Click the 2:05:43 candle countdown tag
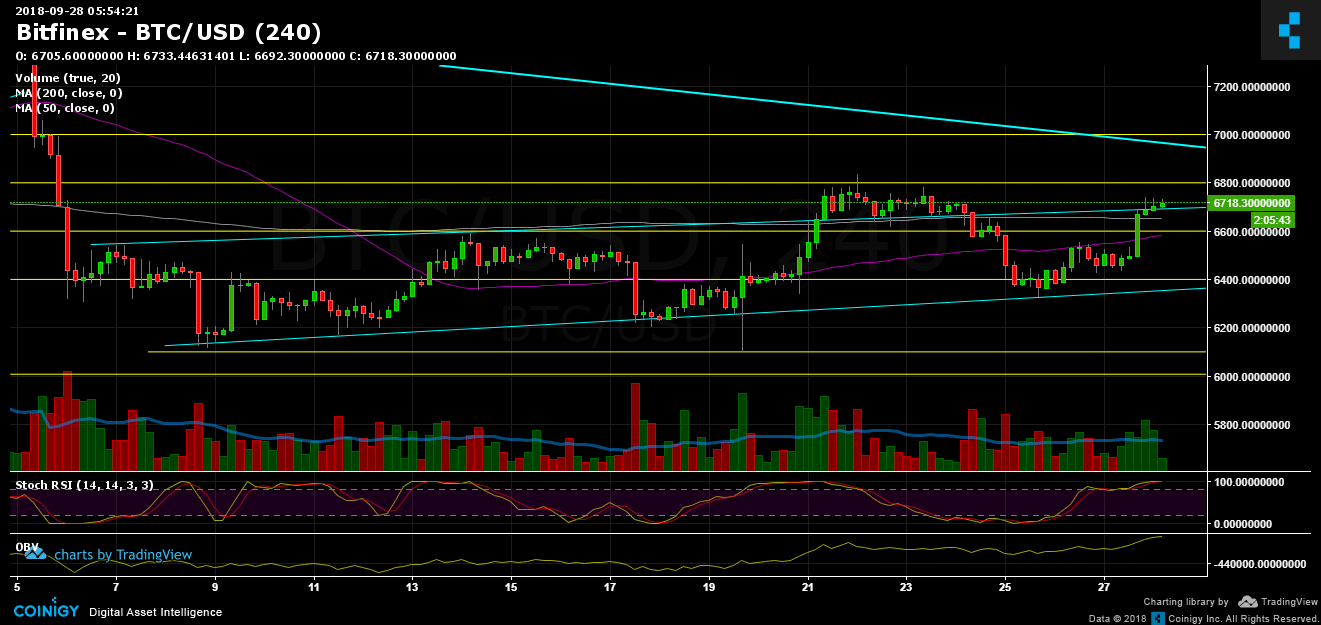 point(1273,219)
